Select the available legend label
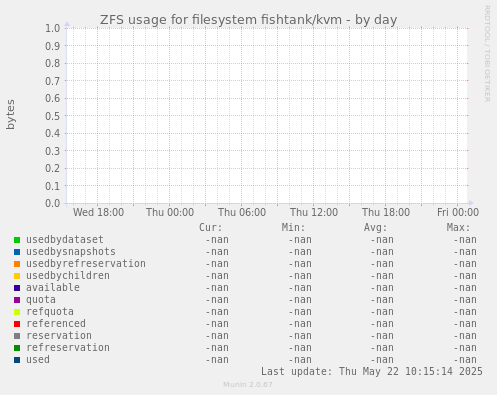 click(53, 288)
